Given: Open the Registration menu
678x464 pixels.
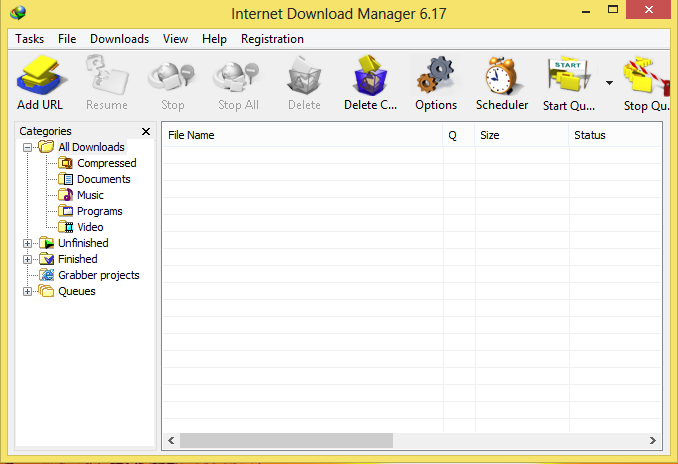Looking at the screenshot, I should coord(272,39).
